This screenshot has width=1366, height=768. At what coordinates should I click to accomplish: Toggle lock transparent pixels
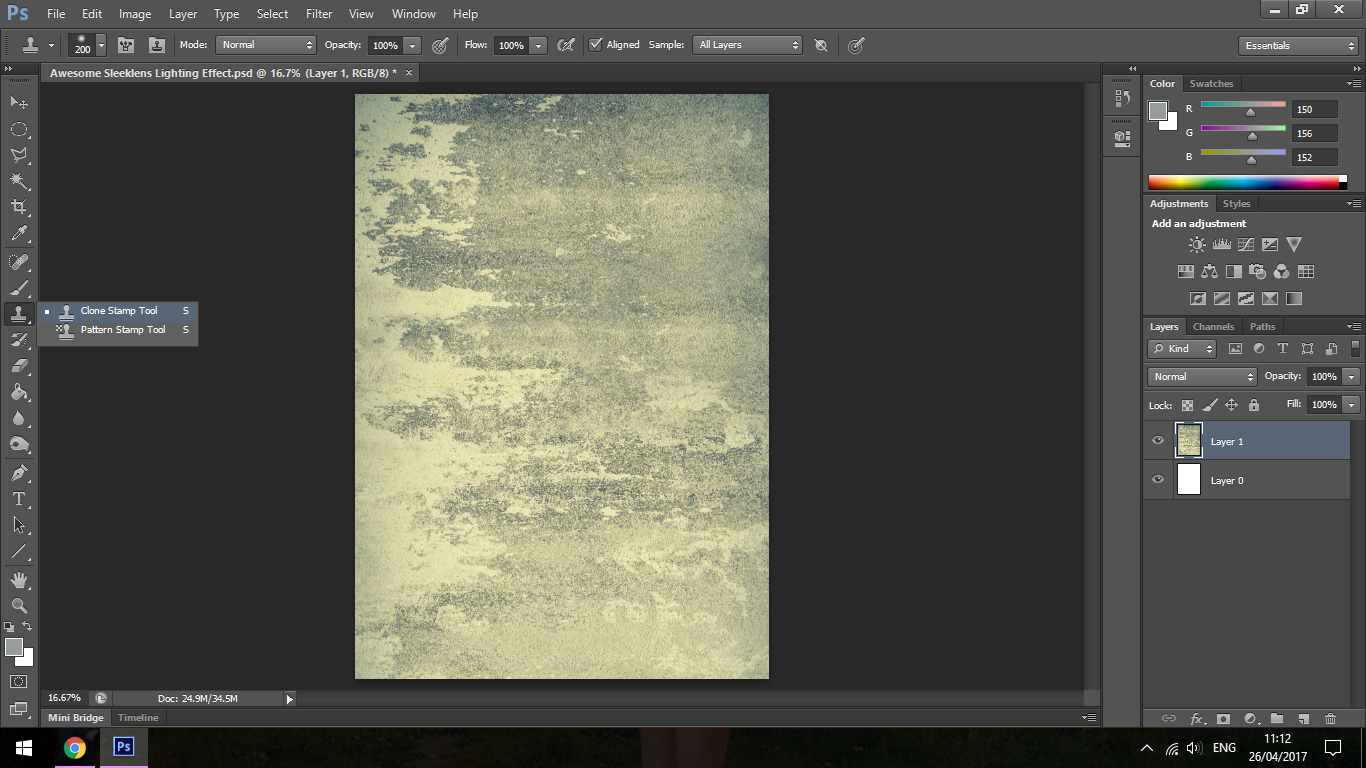click(1187, 405)
